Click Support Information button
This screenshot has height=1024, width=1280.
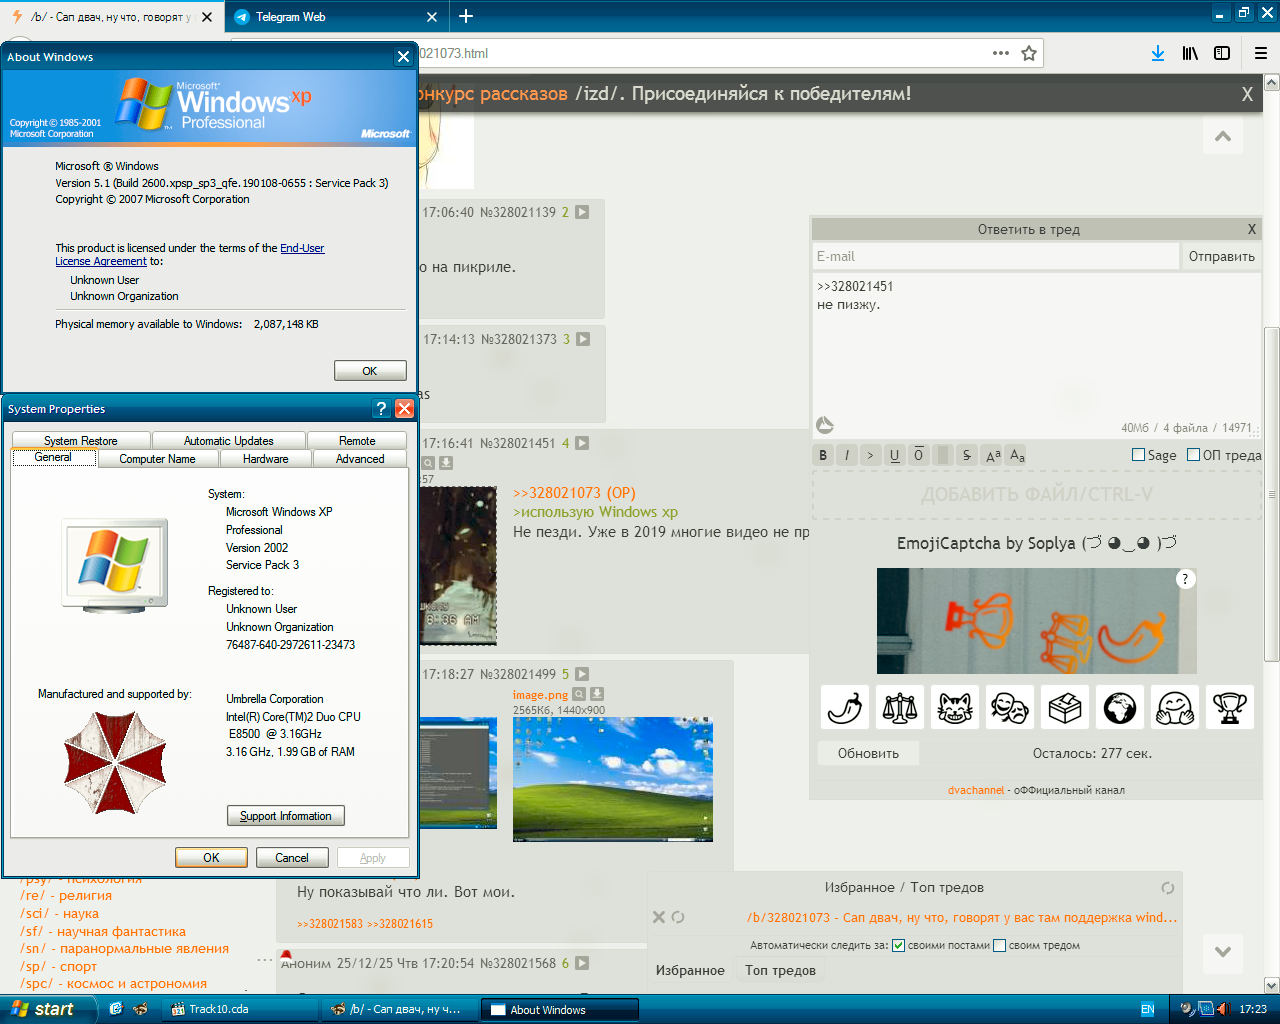[286, 816]
